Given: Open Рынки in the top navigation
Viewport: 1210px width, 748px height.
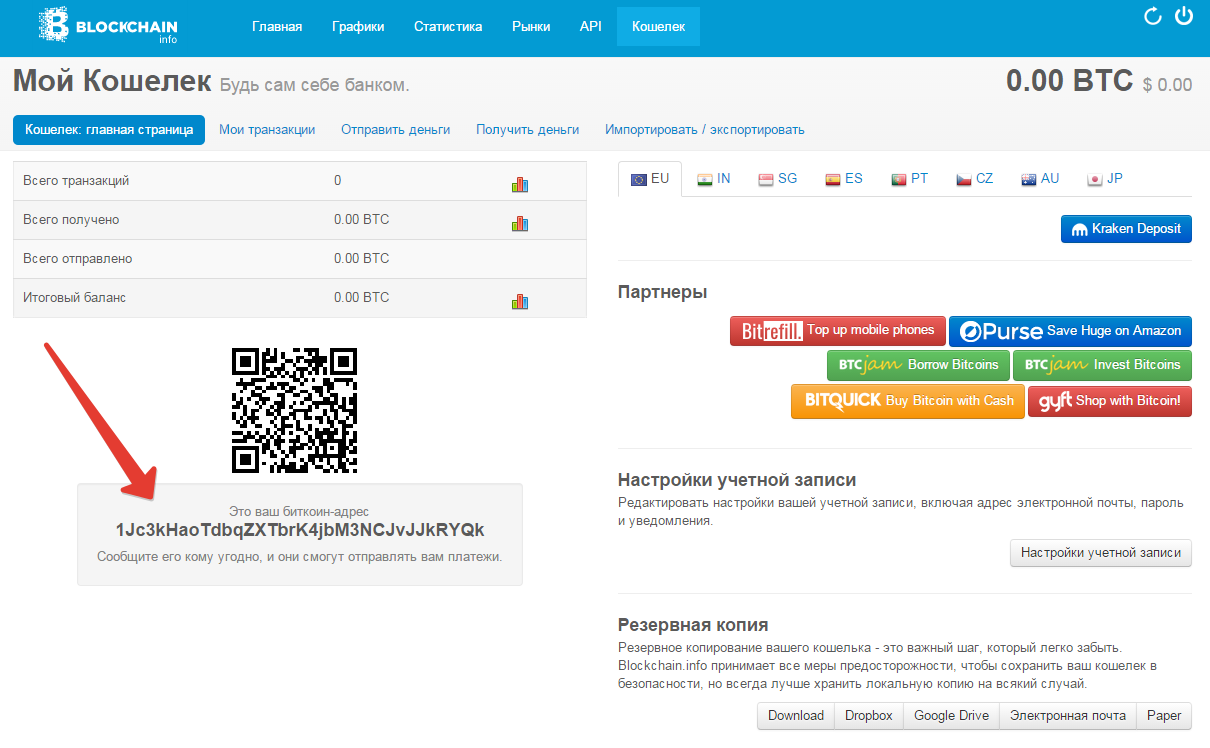Looking at the screenshot, I should pyautogui.click(x=531, y=27).
